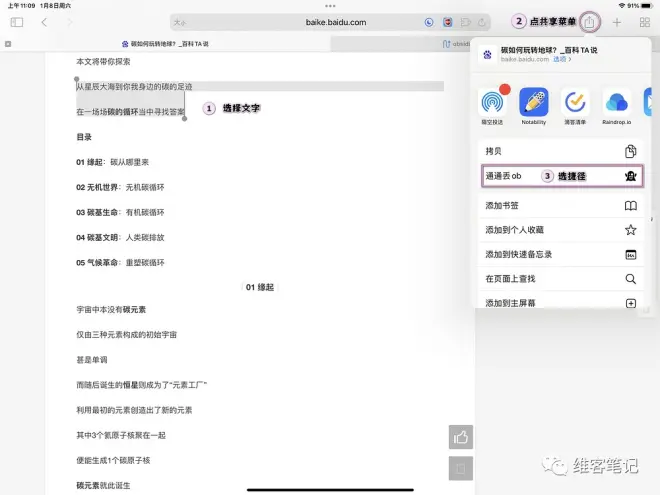
Task: Tap the line 其中3个氦原子核聚在一起
Action: [121, 435]
